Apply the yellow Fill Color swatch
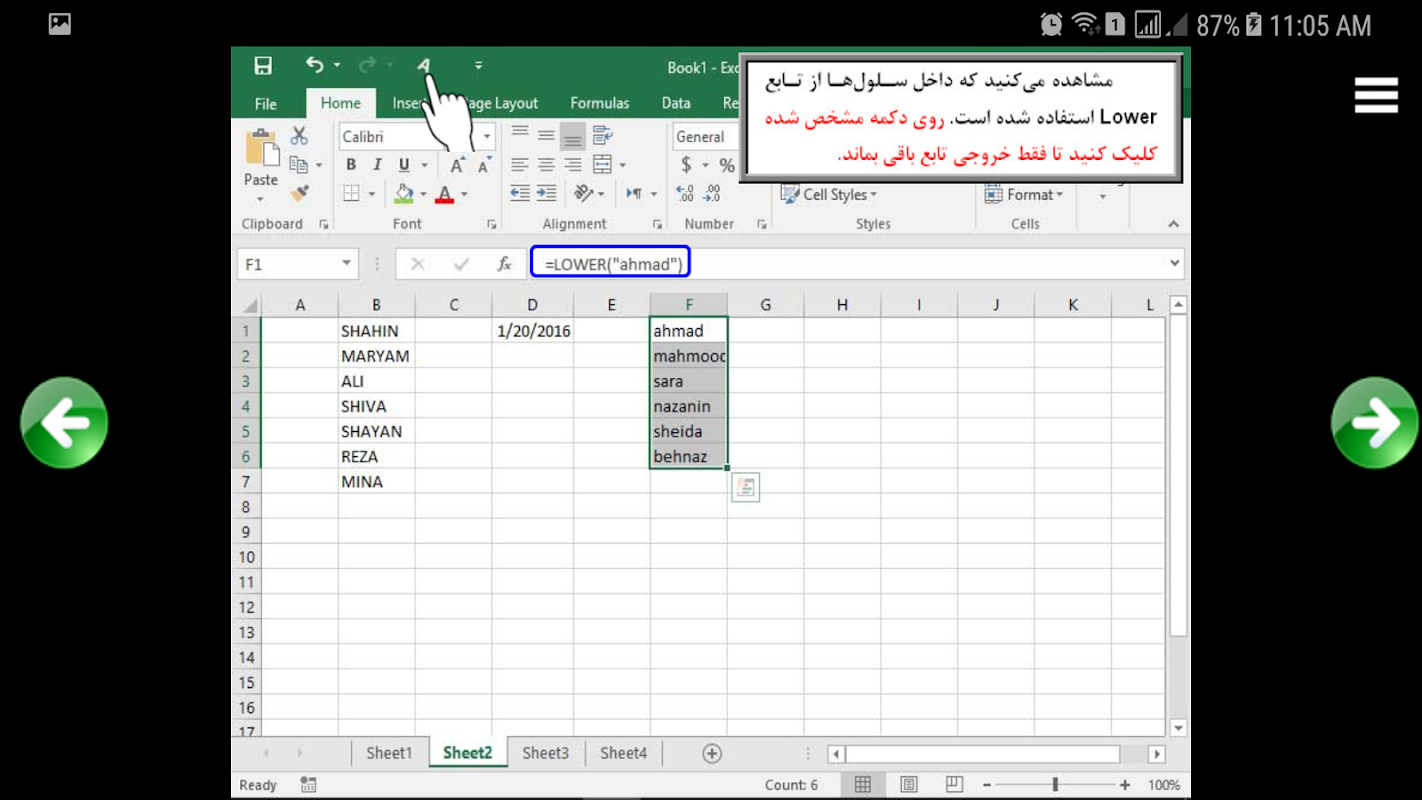 click(404, 193)
